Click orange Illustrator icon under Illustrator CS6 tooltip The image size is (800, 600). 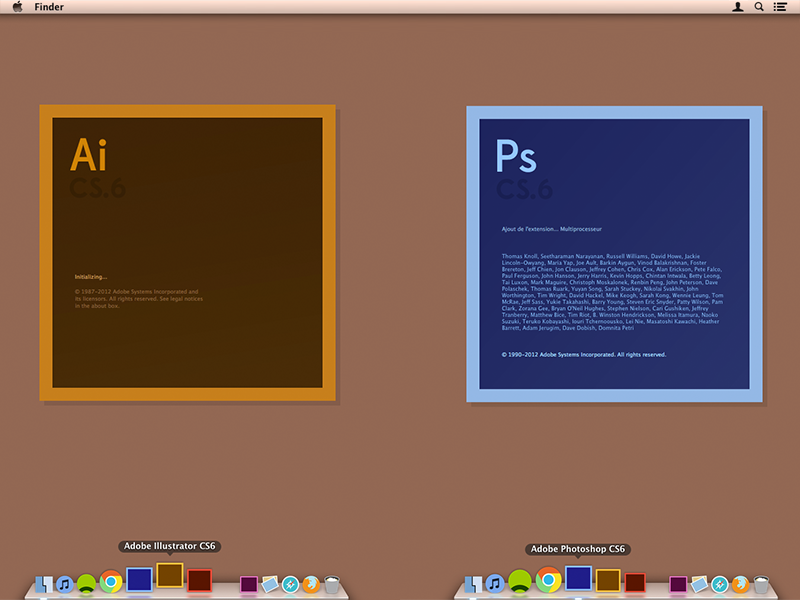(170, 576)
